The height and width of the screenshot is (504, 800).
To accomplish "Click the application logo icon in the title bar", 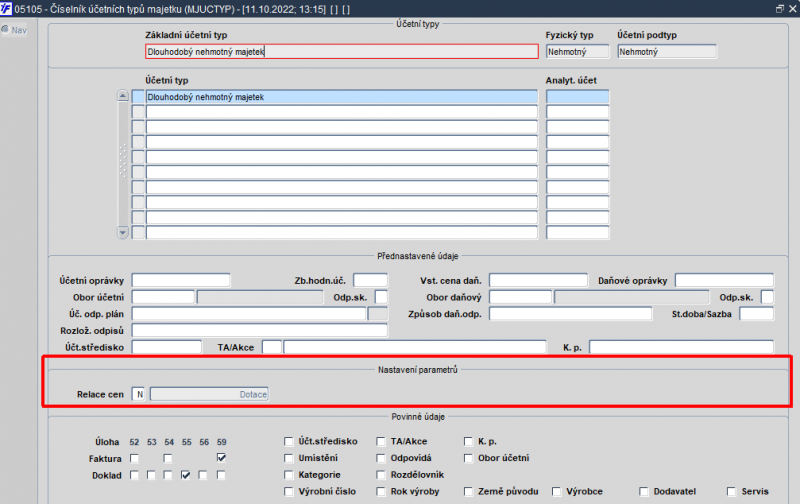I will pos(7,8).
